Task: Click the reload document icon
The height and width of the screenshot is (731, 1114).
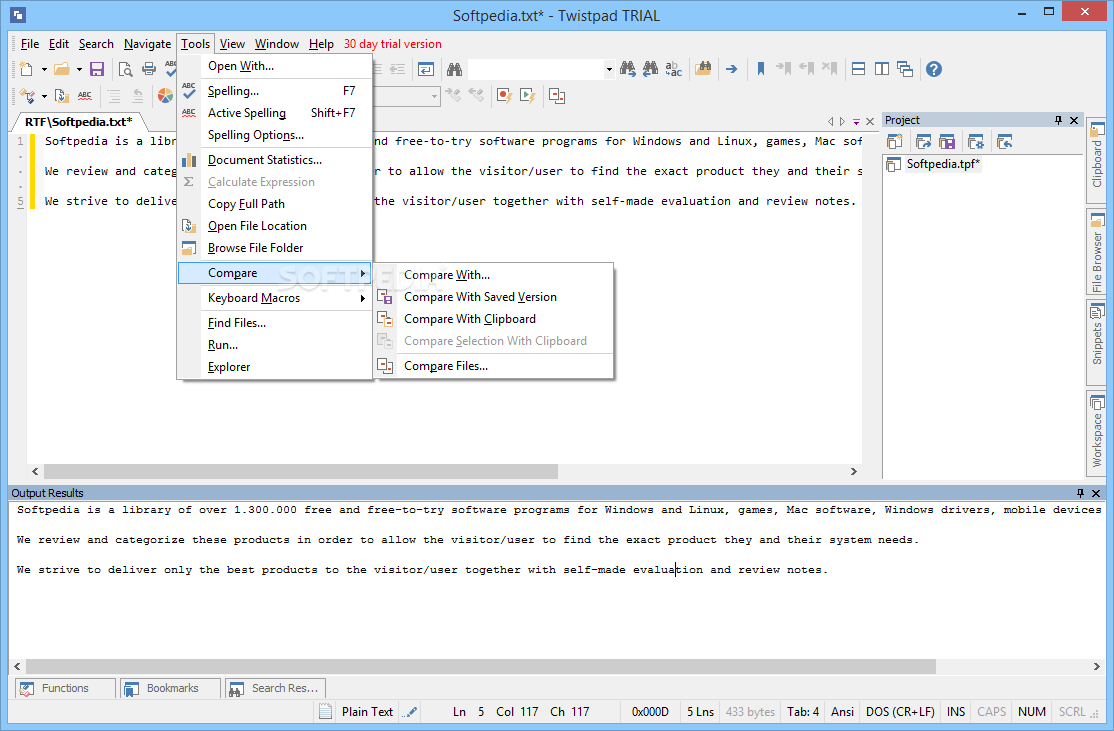Action: [62, 95]
